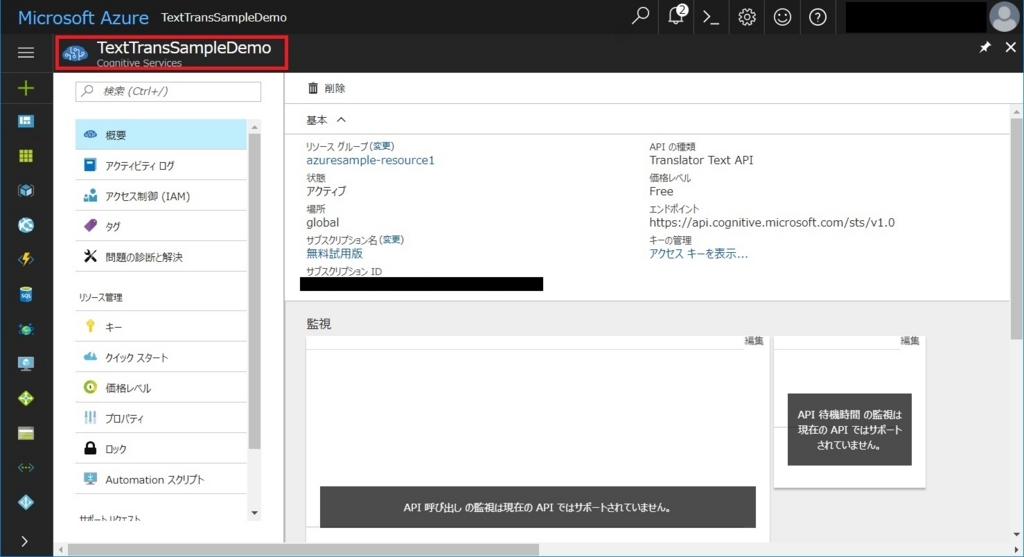The height and width of the screenshot is (557, 1024).
Task: Open the portal search magnifier icon
Action: pyautogui.click(x=640, y=16)
